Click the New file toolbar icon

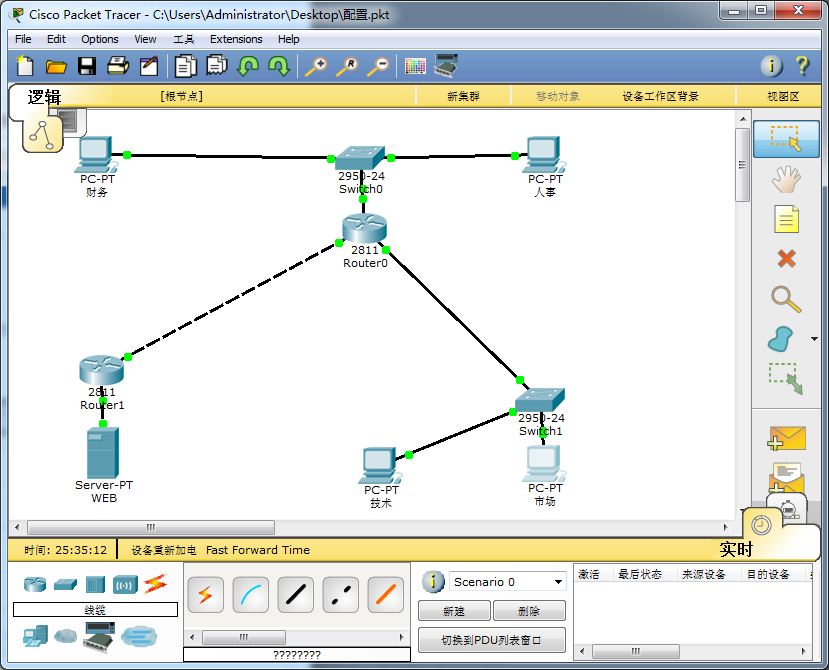pyautogui.click(x=25, y=66)
